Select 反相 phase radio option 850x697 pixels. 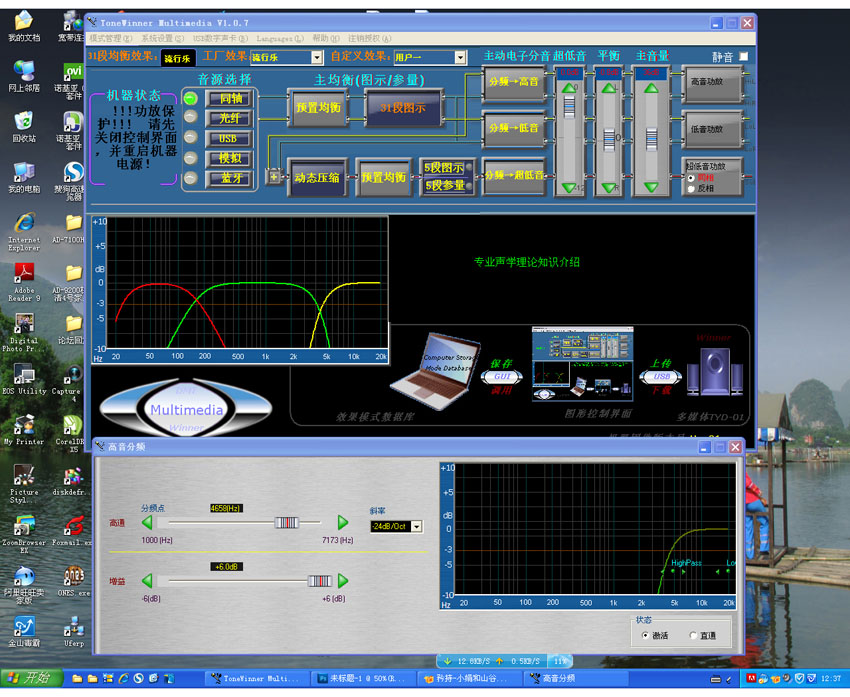(691, 188)
